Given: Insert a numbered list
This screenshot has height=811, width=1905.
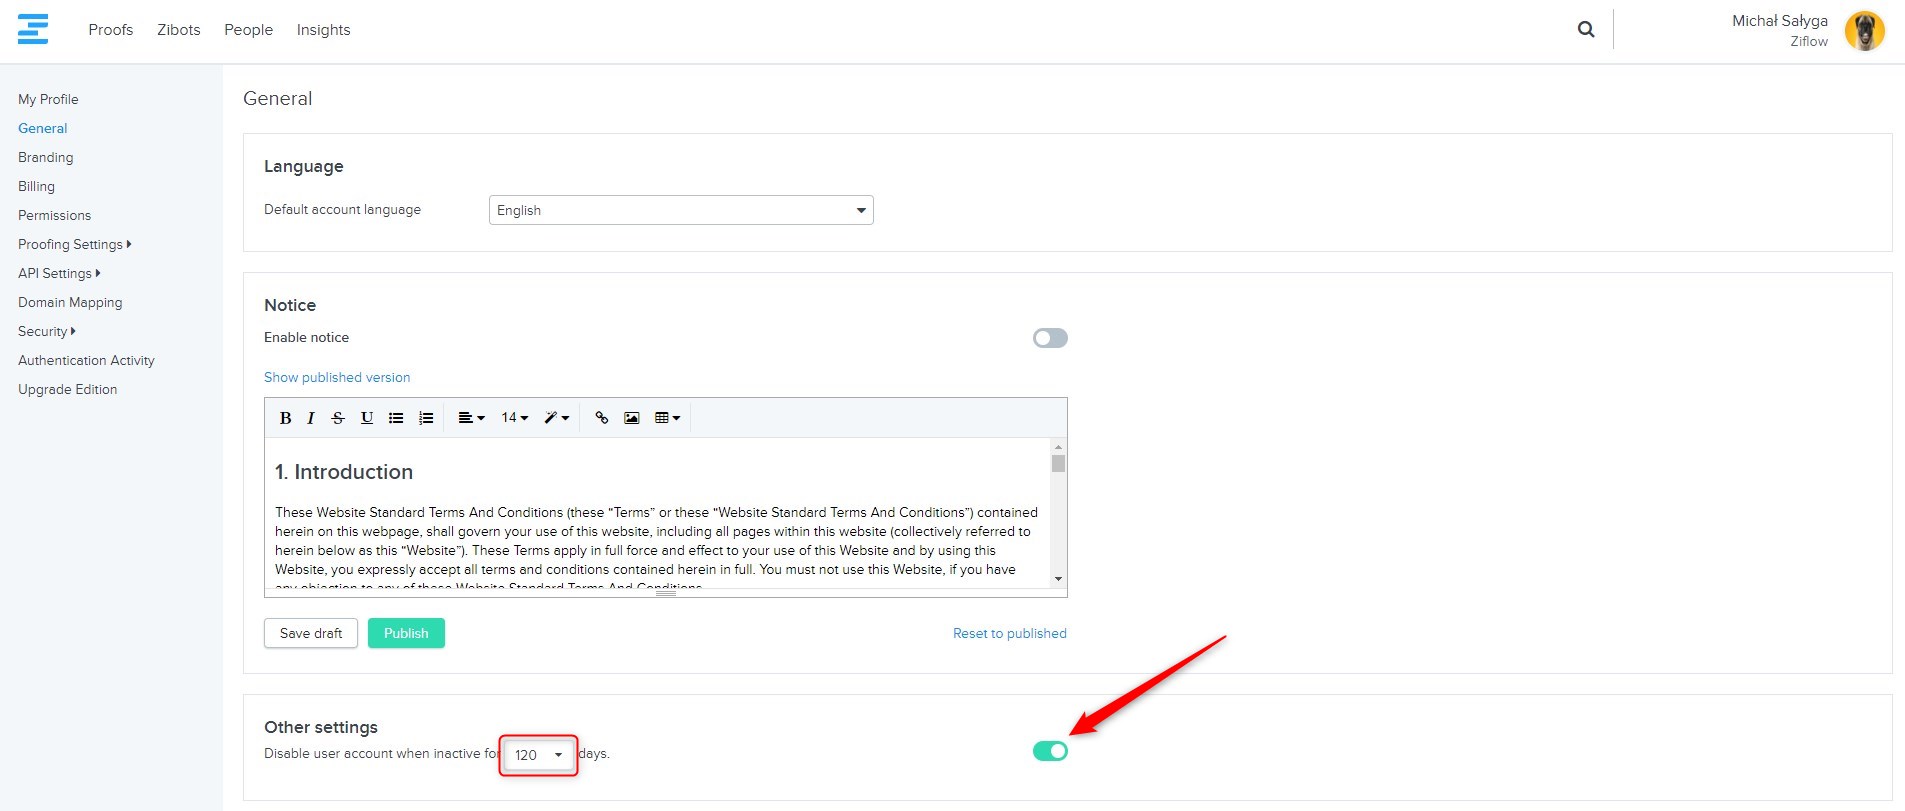Looking at the screenshot, I should pos(426,418).
